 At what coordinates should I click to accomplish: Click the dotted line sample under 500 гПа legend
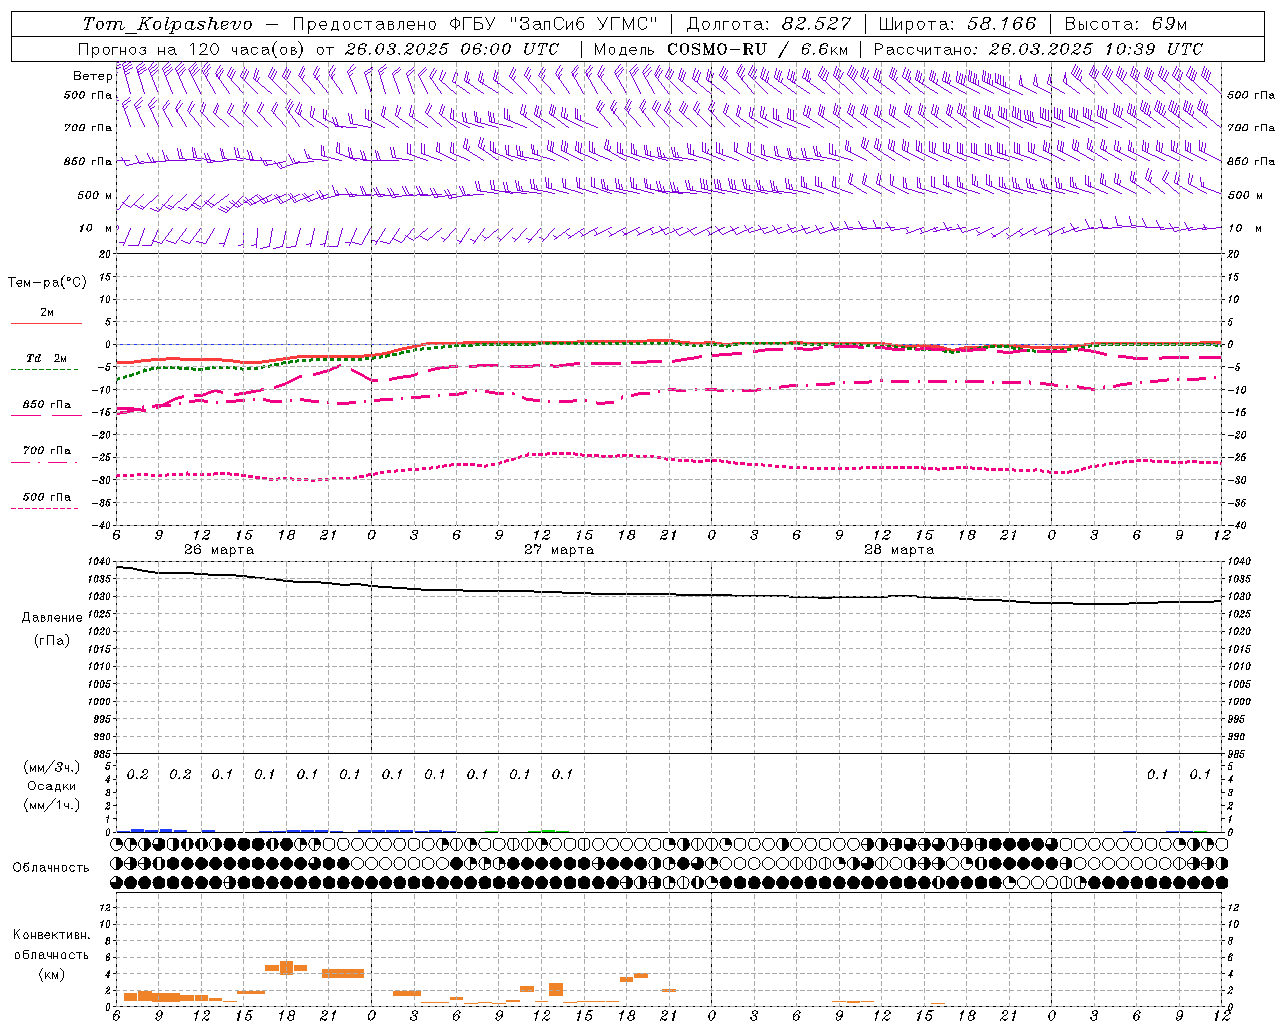click(x=44, y=508)
